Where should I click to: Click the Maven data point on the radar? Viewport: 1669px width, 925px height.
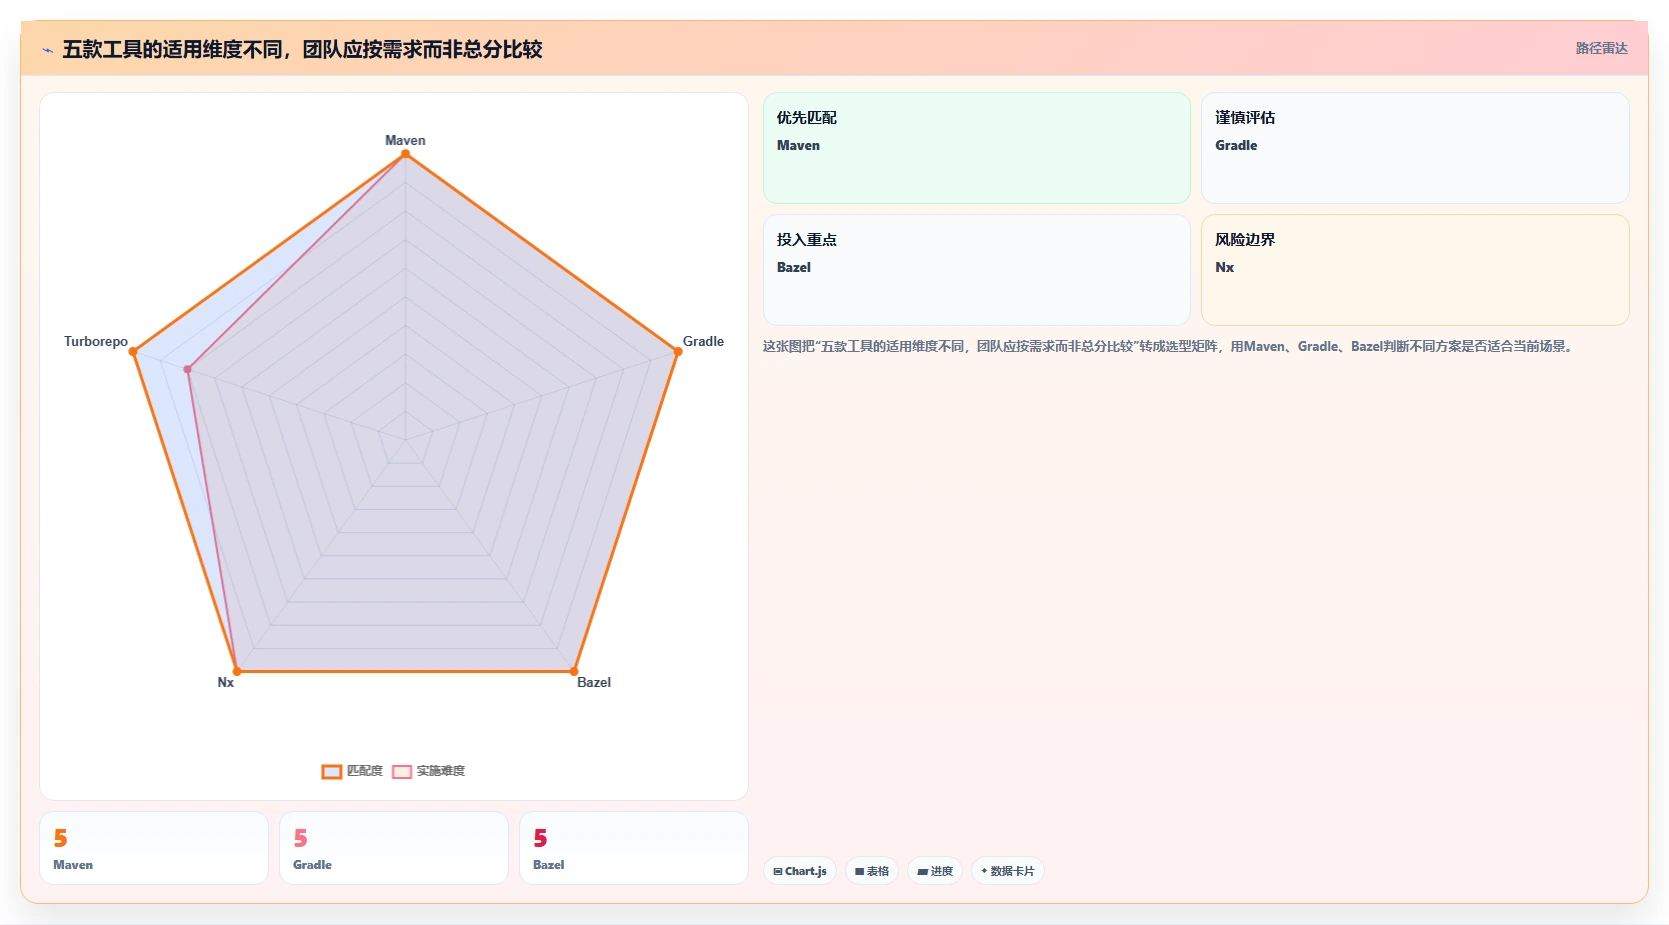[x=405, y=154]
